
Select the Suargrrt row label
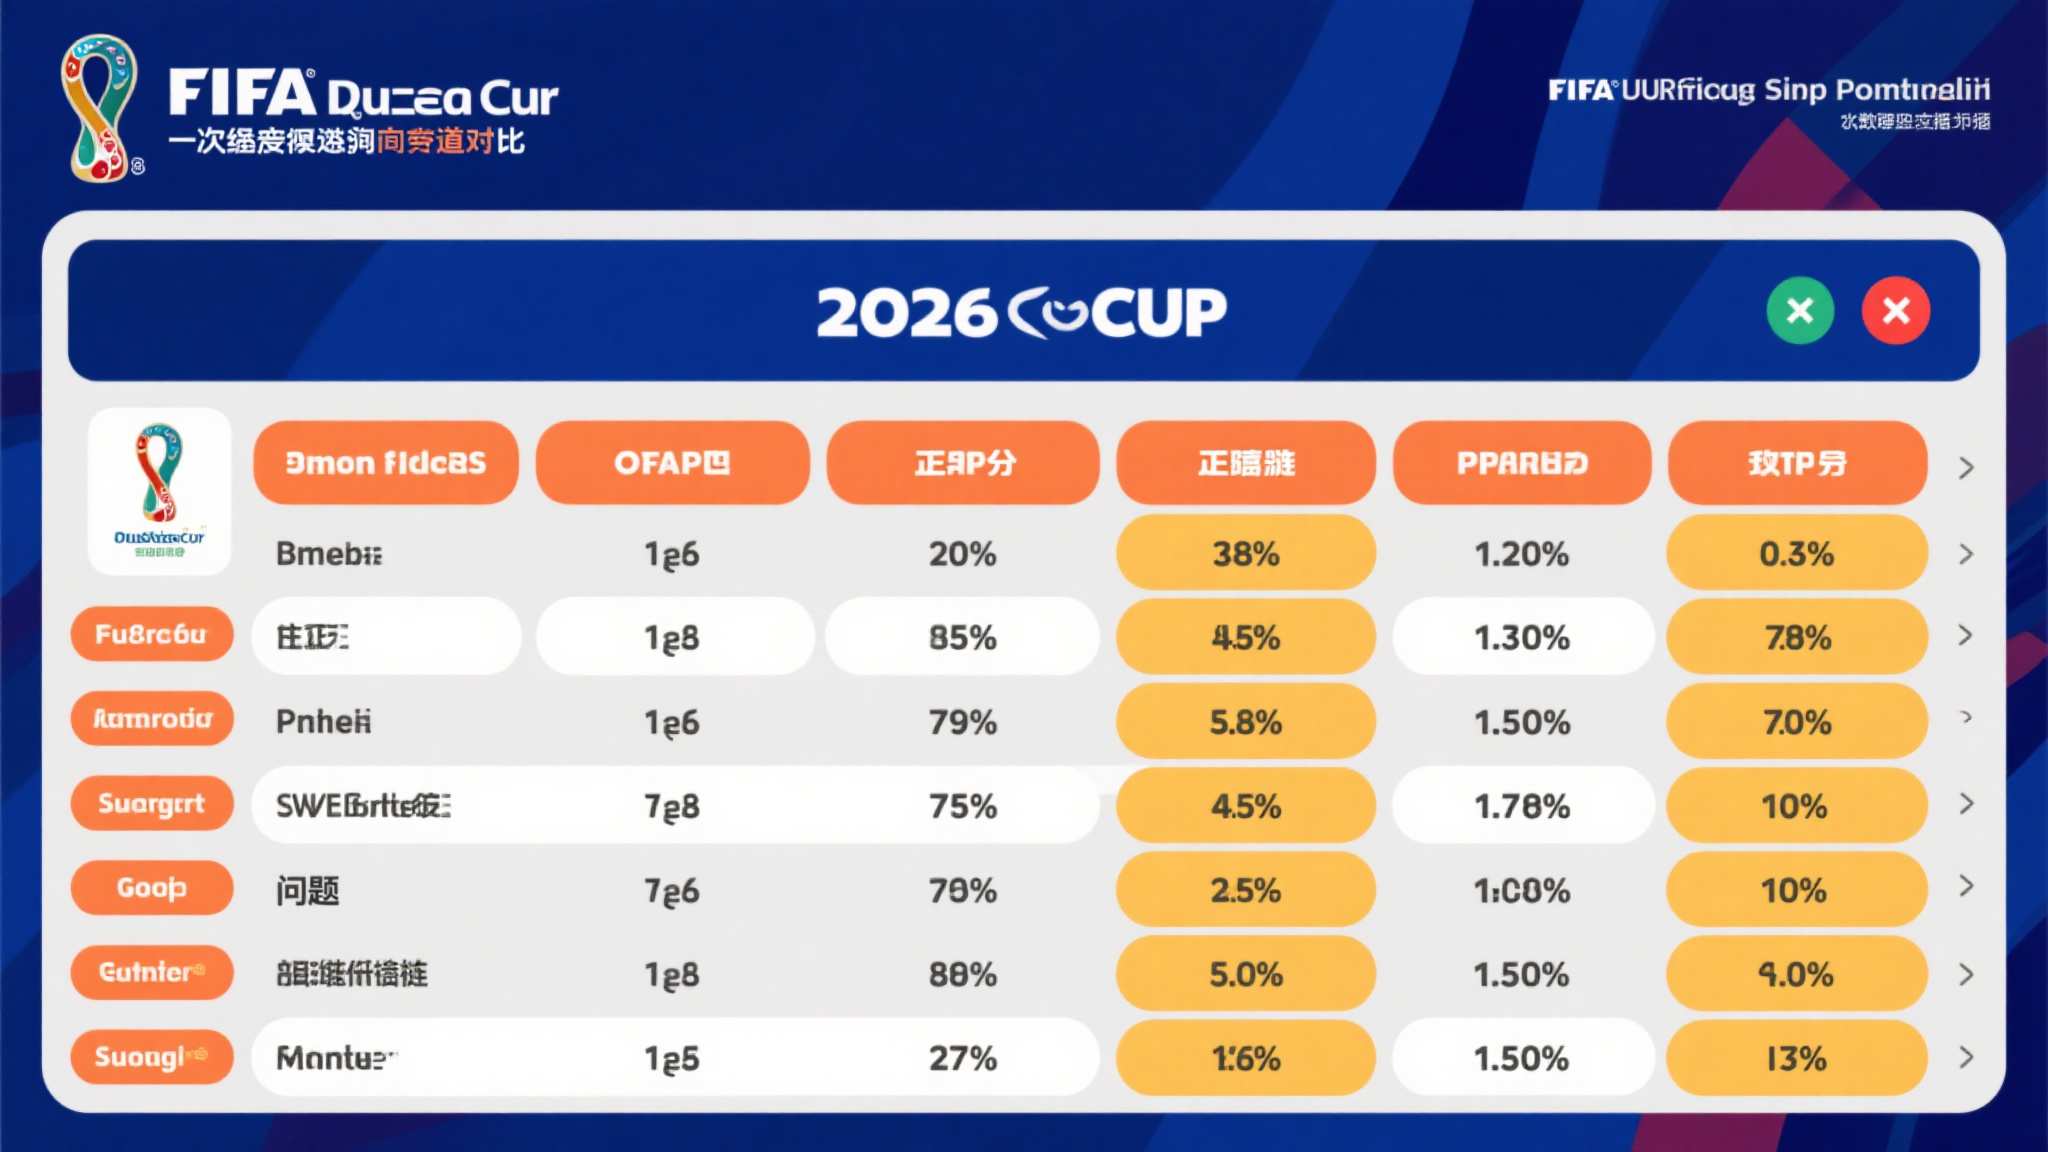[151, 803]
